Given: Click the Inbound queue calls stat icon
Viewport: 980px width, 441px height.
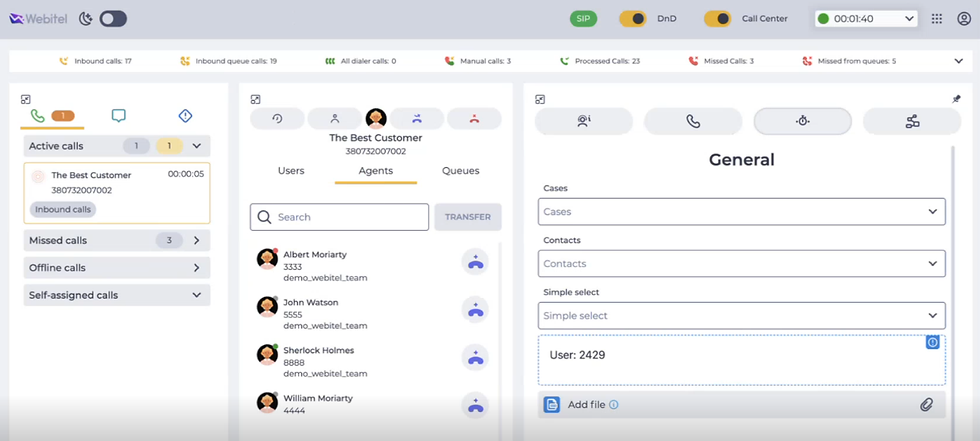Looking at the screenshot, I should (x=184, y=61).
